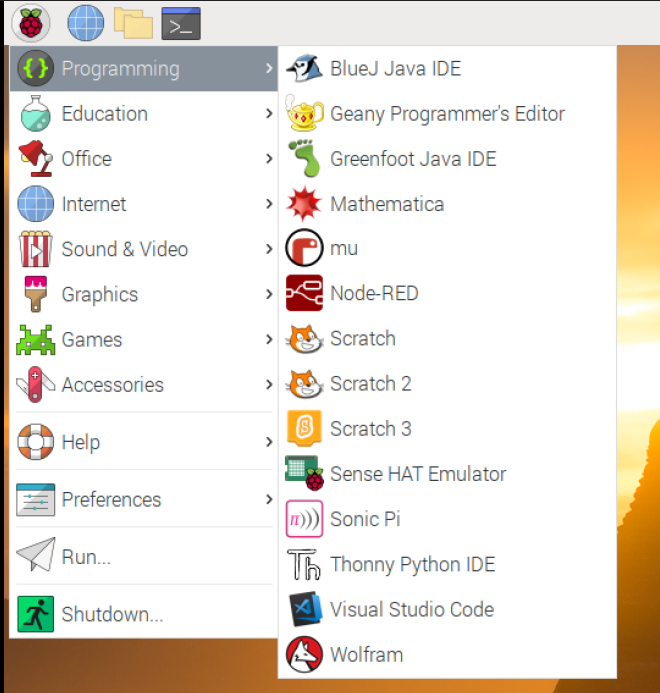
Task: Select the 'Sound & Video' text label
Action: [125, 249]
